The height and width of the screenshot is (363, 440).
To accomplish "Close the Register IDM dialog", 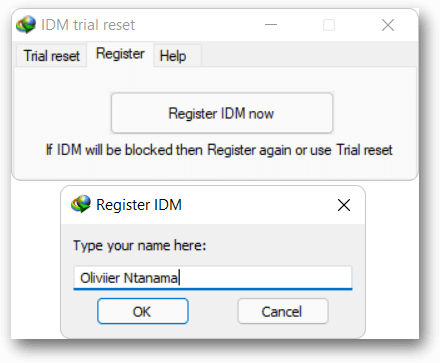I will click(344, 205).
